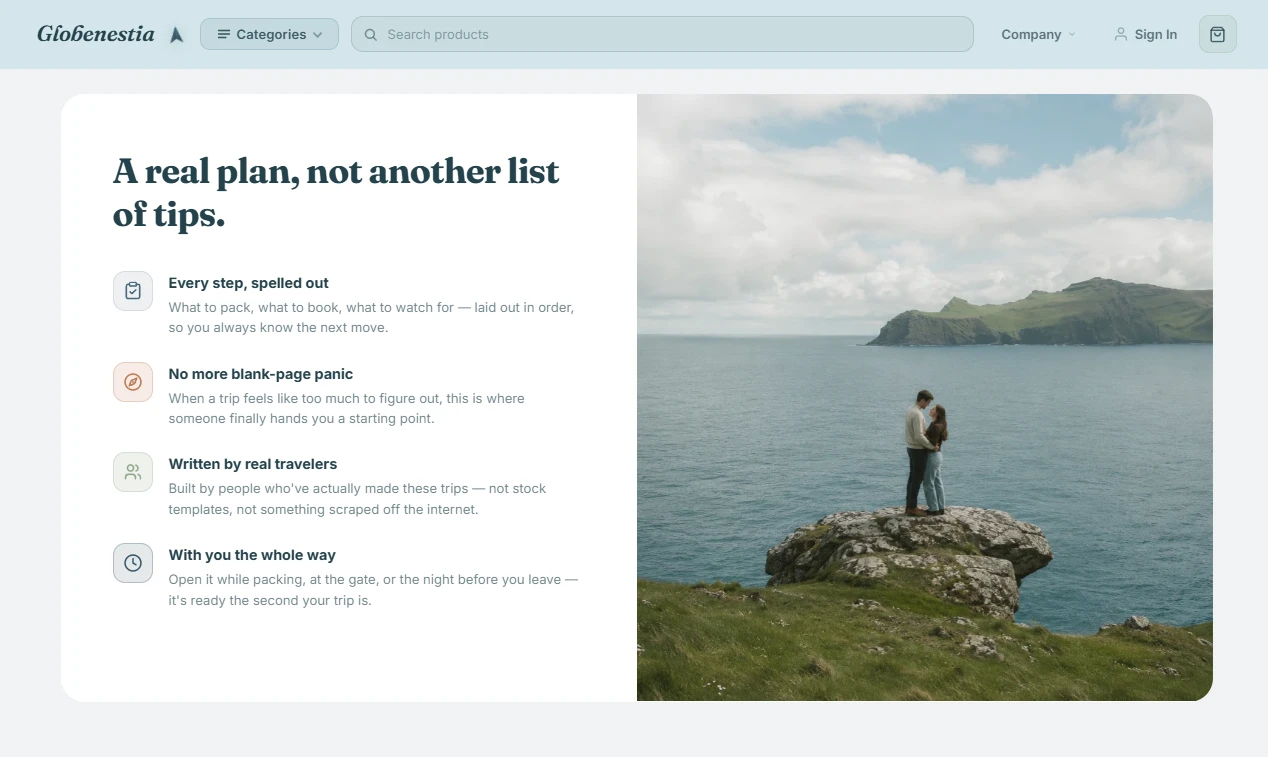The height and width of the screenshot is (757, 1268).
Task: Select 'Every step, spelled out' title
Action: point(249,283)
